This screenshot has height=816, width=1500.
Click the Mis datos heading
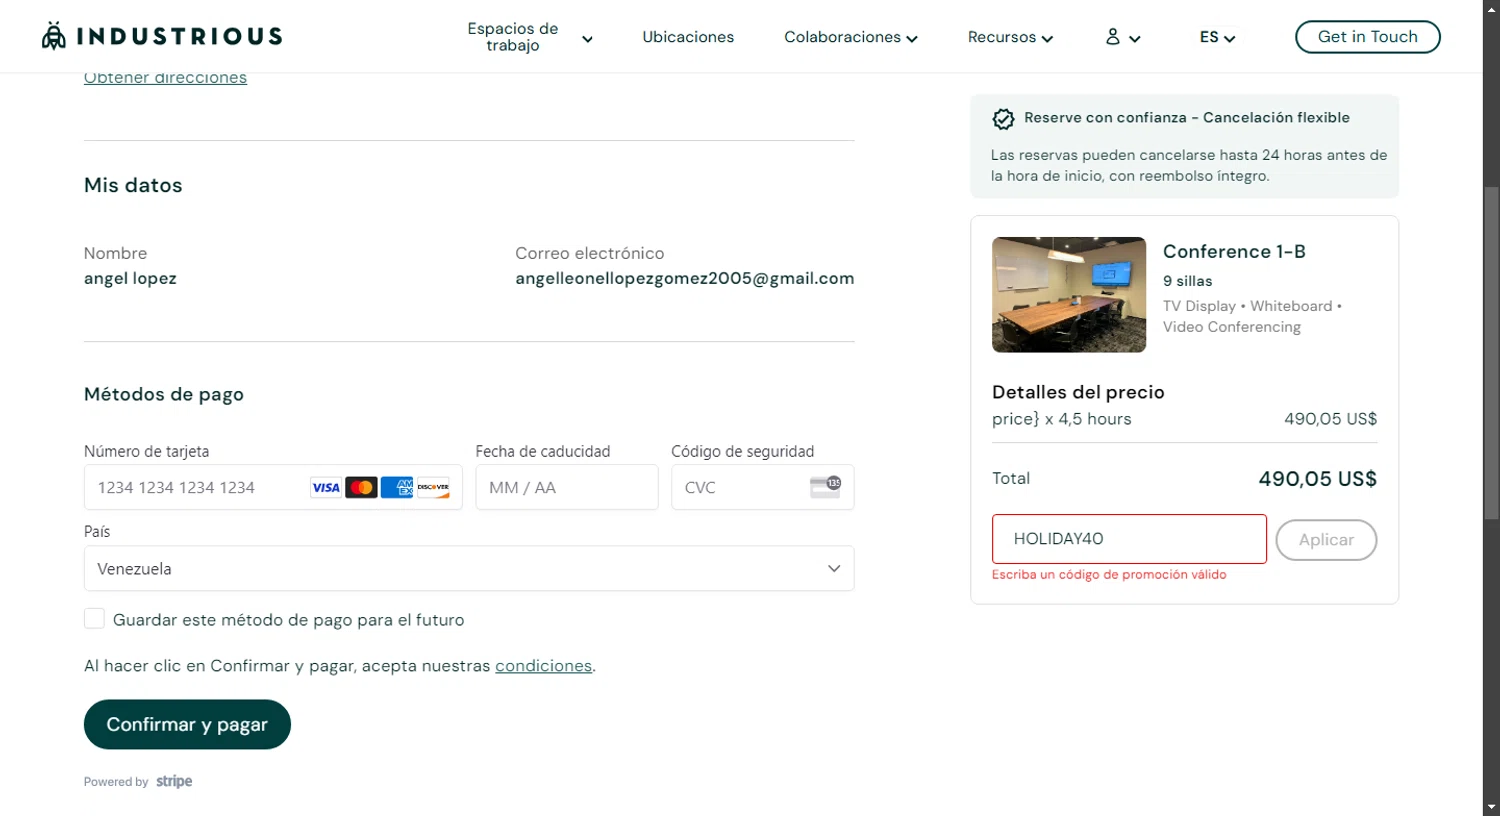click(x=133, y=185)
